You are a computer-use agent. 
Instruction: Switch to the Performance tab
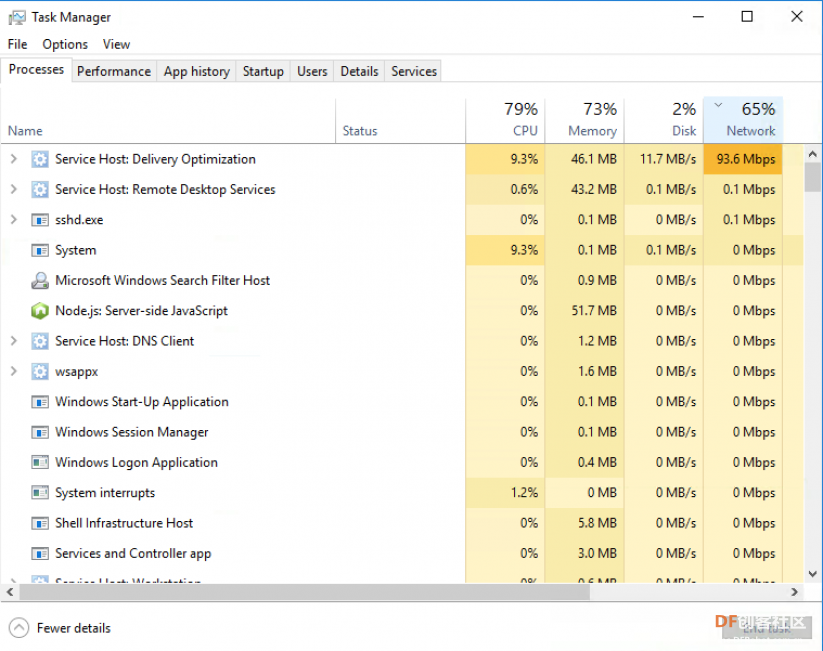114,71
